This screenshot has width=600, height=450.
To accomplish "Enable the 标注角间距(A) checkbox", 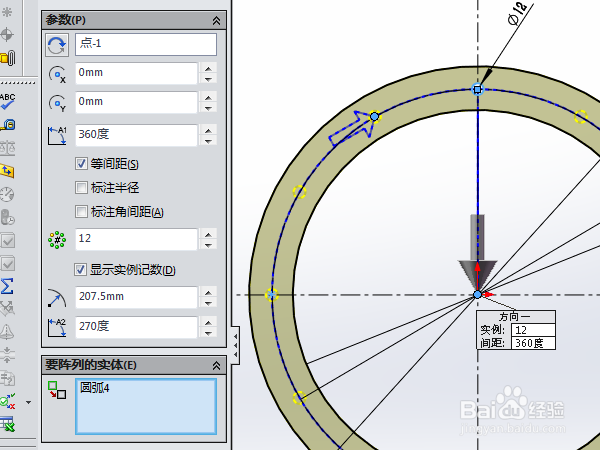I will click(81, 211).
